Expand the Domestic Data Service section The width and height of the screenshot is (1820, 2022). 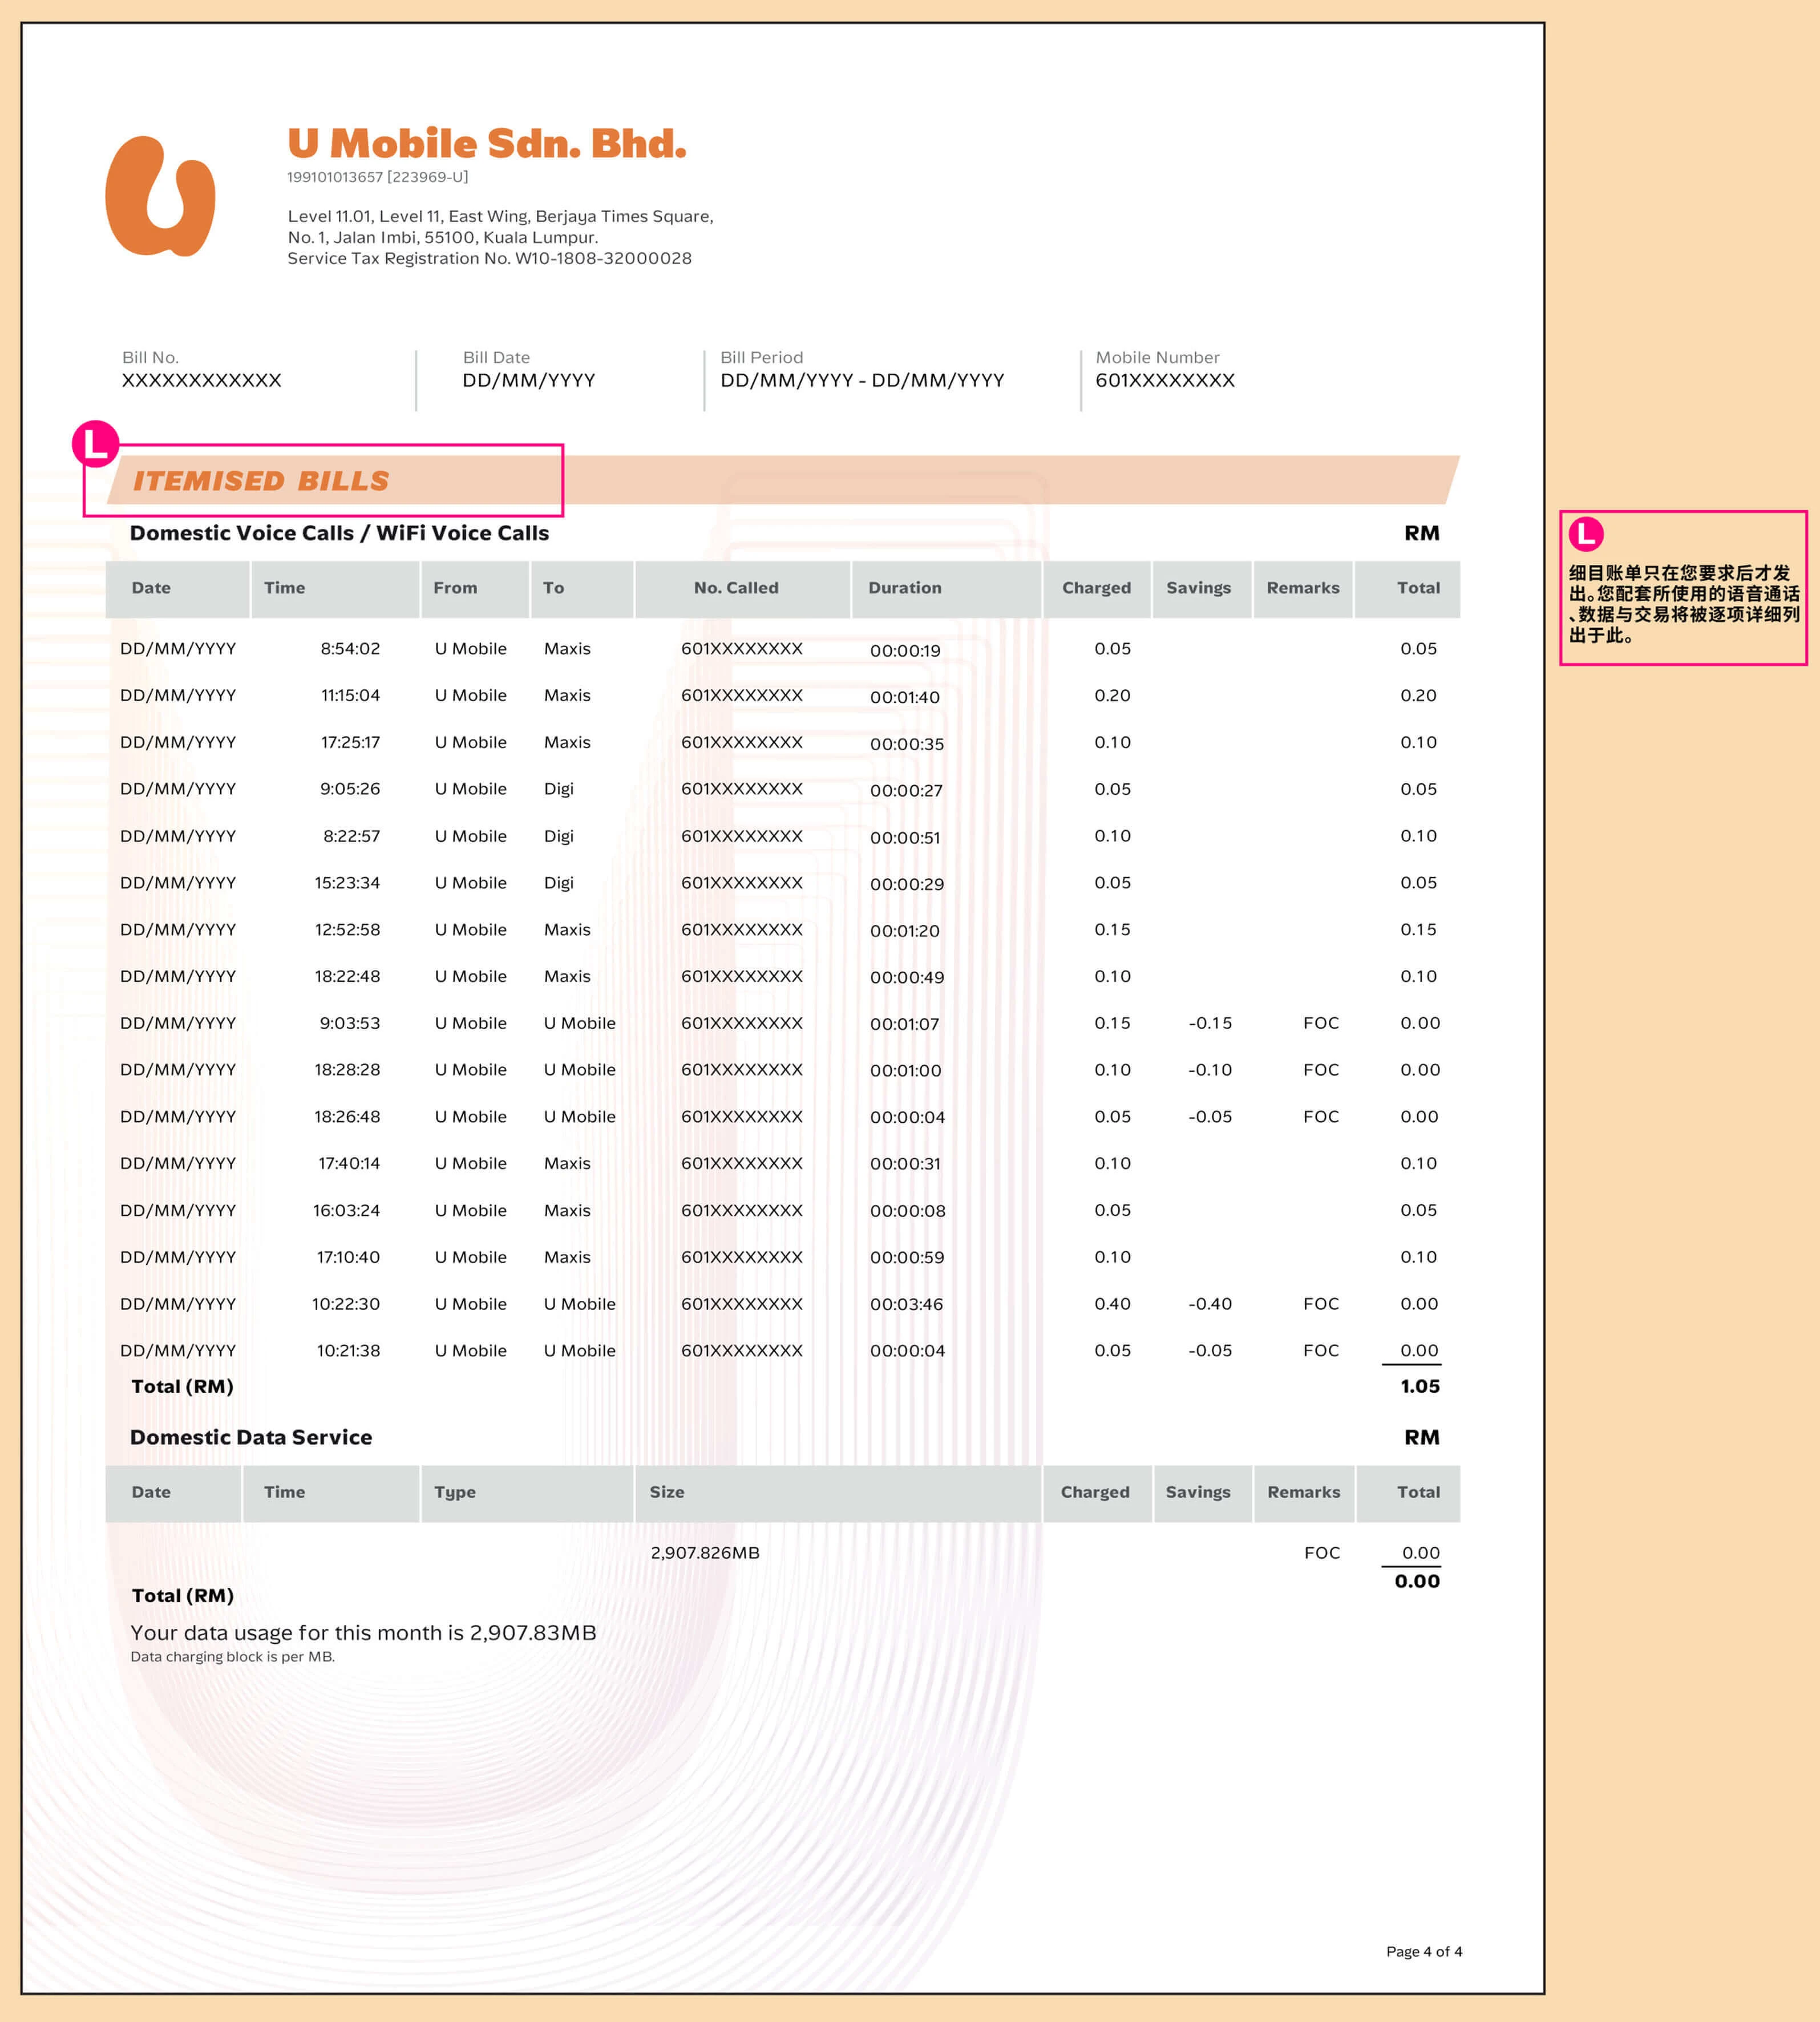[250, 1437]
